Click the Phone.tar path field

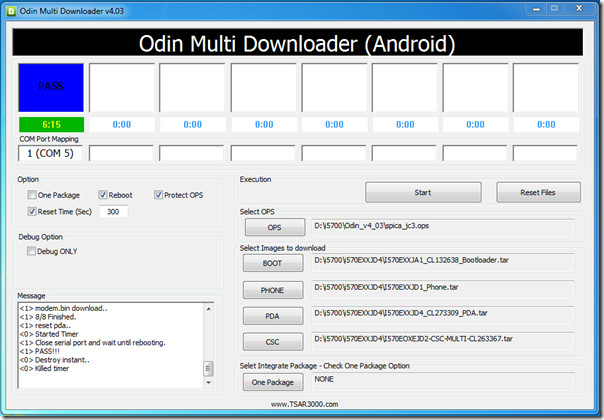(x=443, y=289)
